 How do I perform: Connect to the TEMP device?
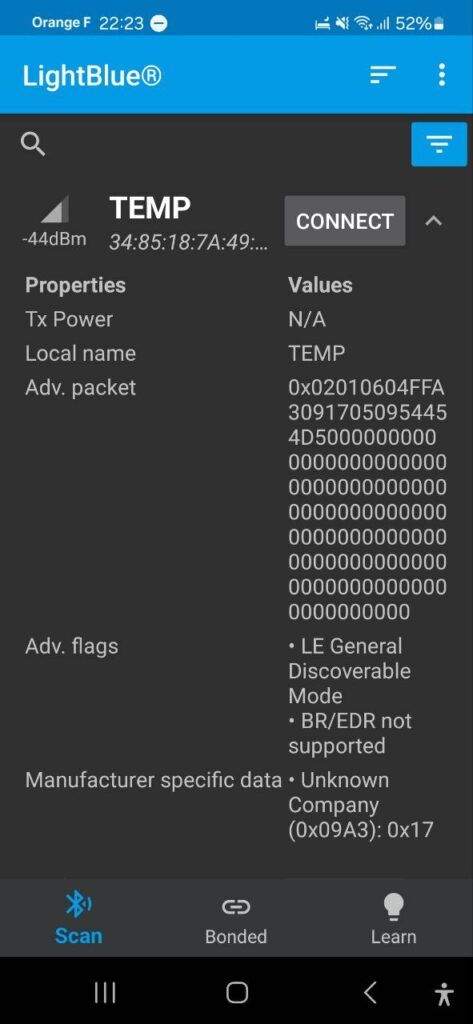pos(345,221)
